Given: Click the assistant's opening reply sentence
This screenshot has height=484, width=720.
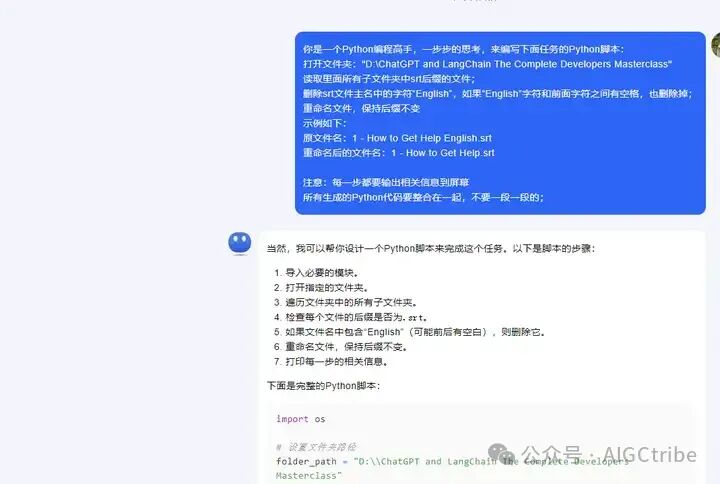Looking at the screenshot, I should click(431, 249).
